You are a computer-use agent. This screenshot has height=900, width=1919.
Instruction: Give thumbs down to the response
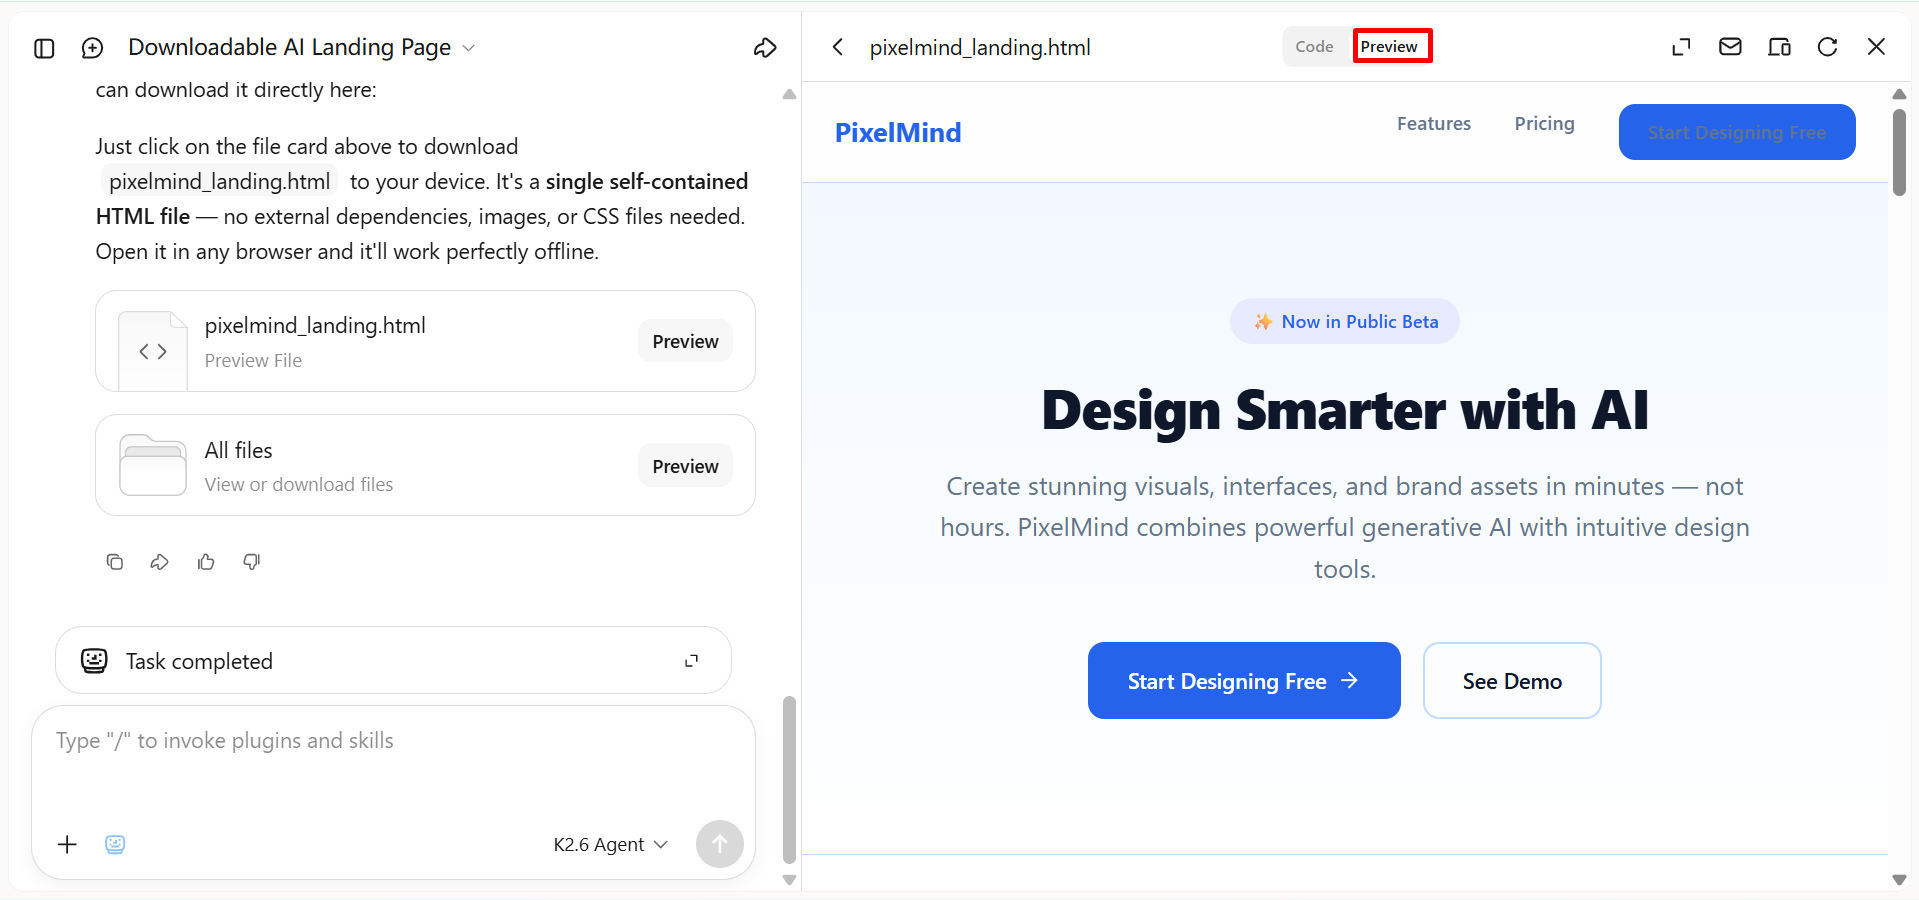252,562
